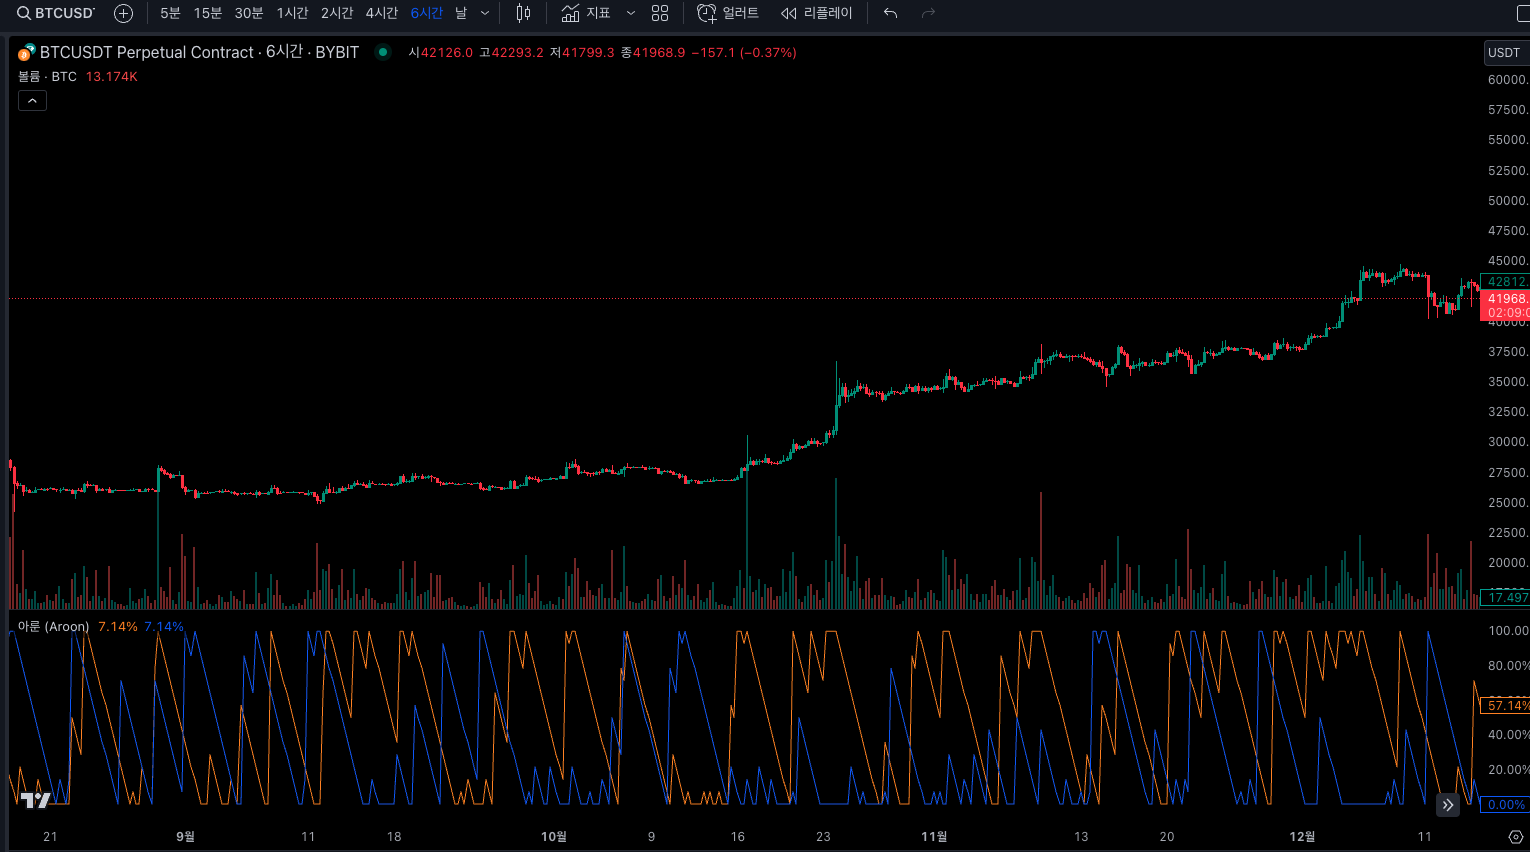Image resolution: width=1530 pixels, height=852 pixels.
Task: Open chart settings hexagon gear icon
Action: [1515, 836]
